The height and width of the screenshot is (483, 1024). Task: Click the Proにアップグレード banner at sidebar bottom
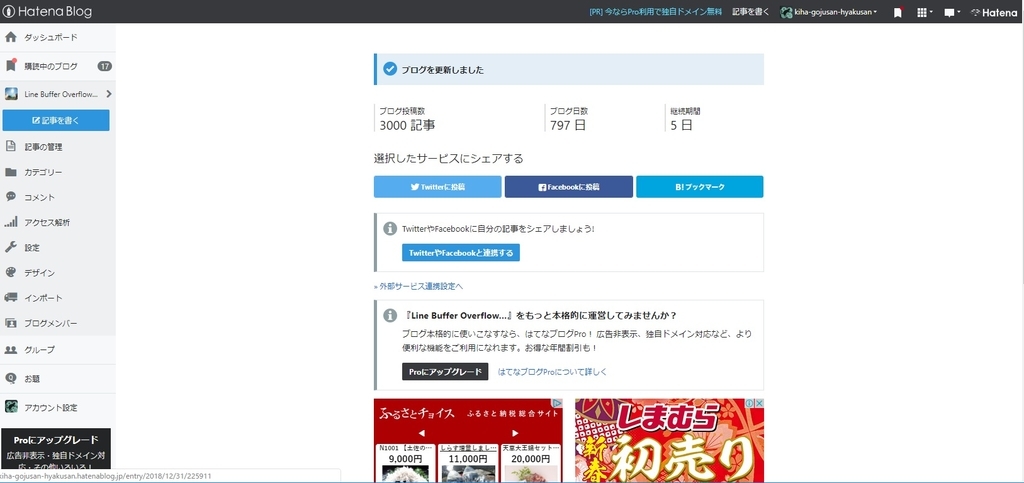coord(56,450)
